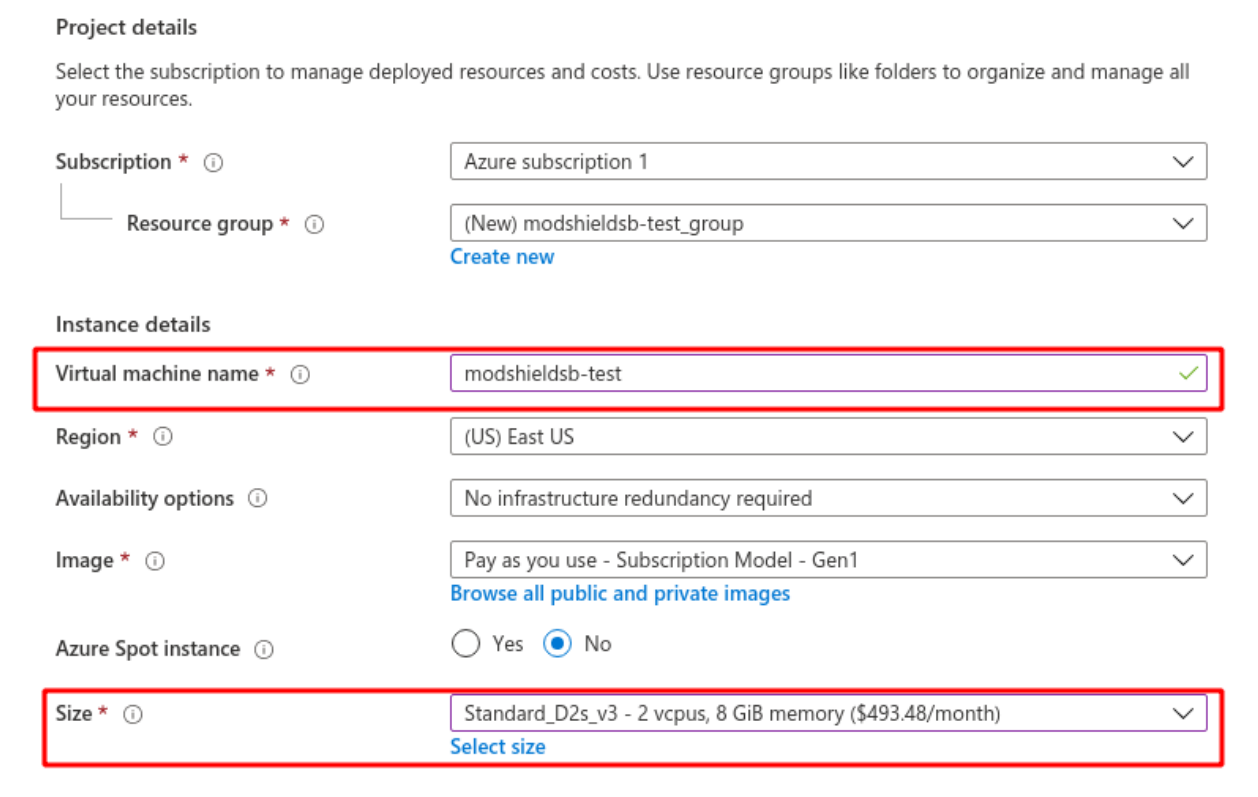Expand the Availability options dropdown
Screen dimensions: 1258x797
[x=828, y=498]
